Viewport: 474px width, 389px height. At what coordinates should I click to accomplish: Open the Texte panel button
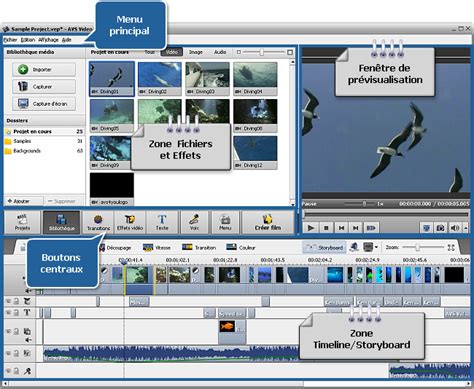[x=162, y=222]
